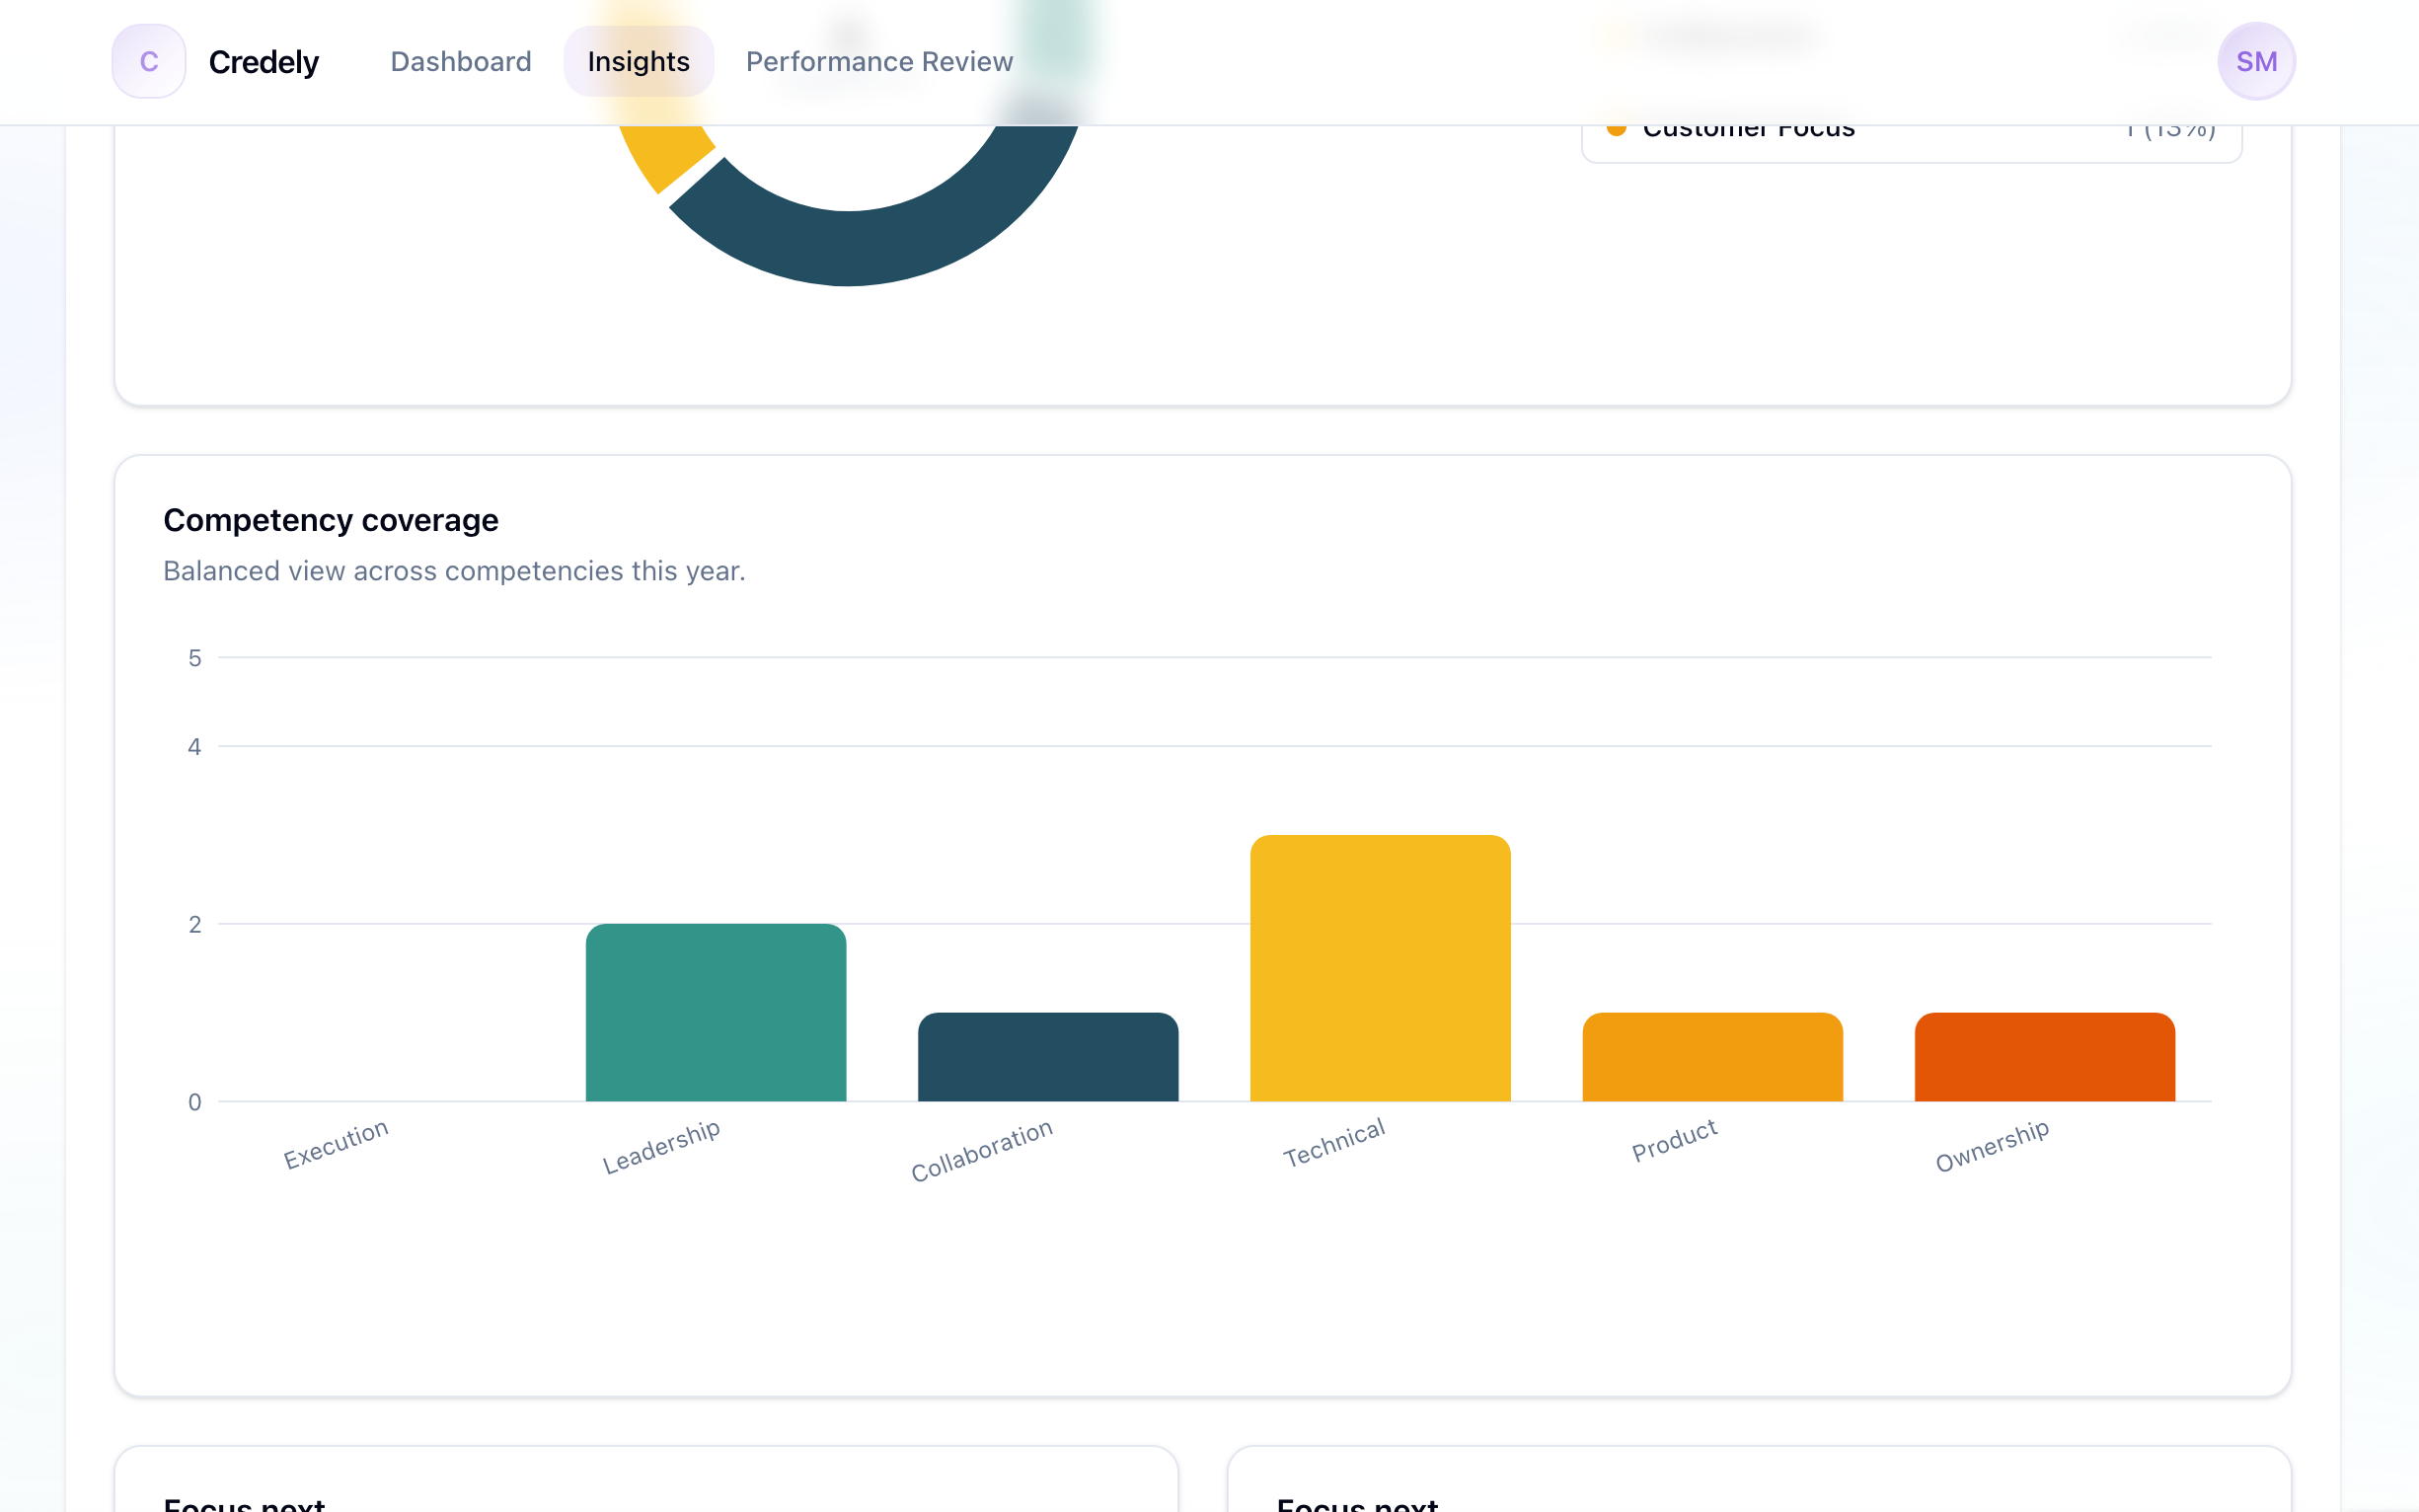Viewport: 2419px width, 1512px height.
Task: Open the Competency coverage chart details
Action: [331, 519]
